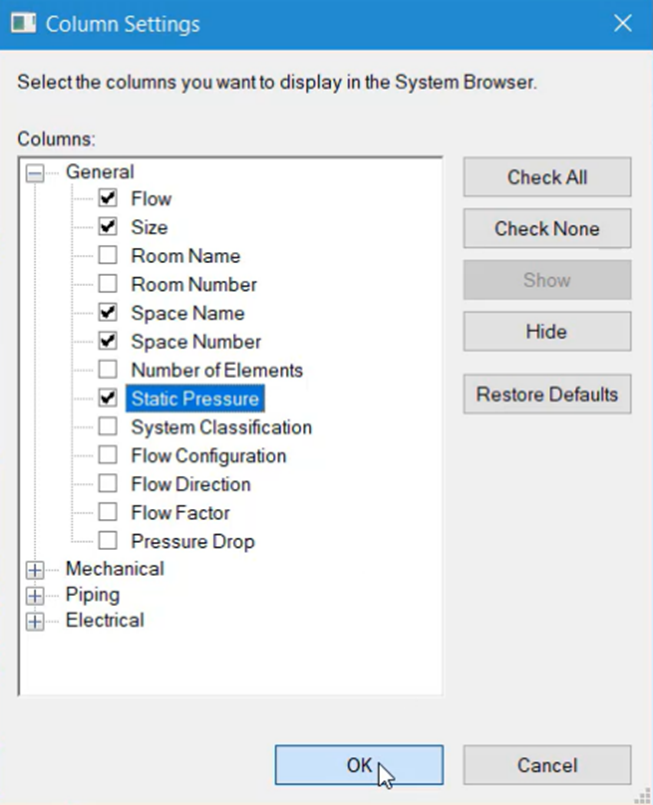Uncheck the Space Number checkbox
The image size is (653, 805).
click(x=108, y=341)
